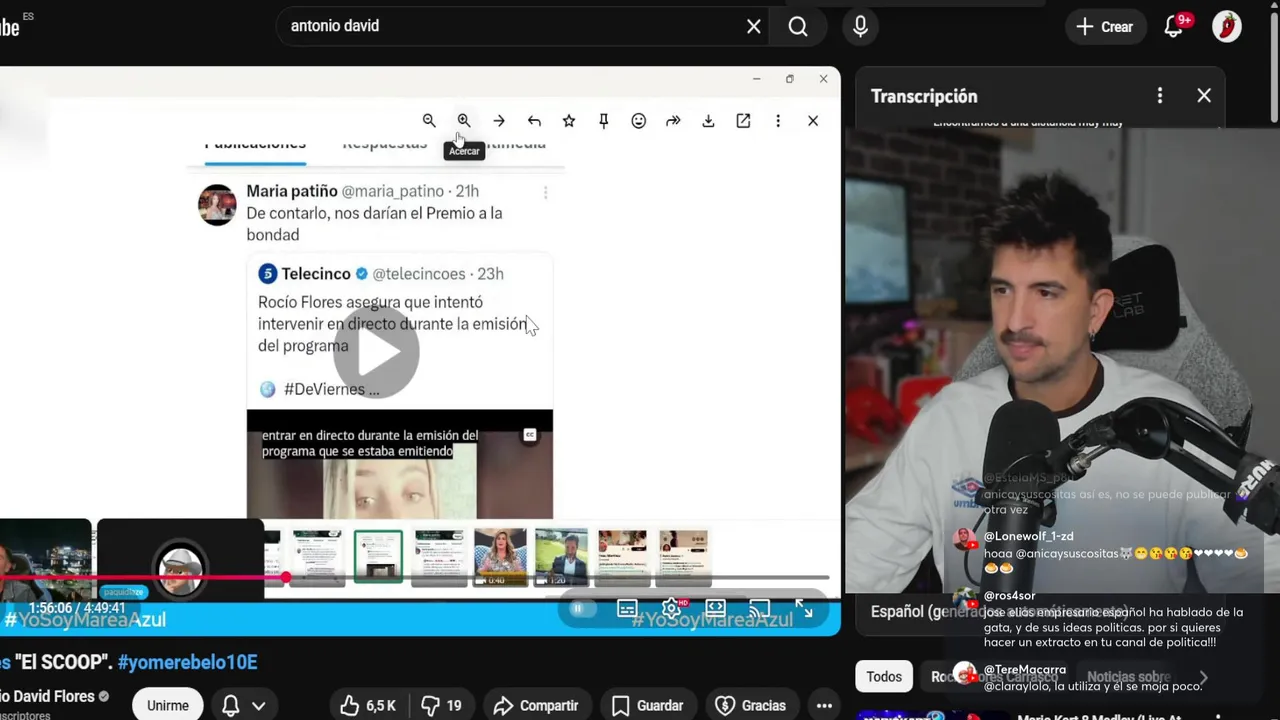Click the red scrubber on progress bar
The width and height of the screenshot is (1280, 720).
tap(286, 578)
